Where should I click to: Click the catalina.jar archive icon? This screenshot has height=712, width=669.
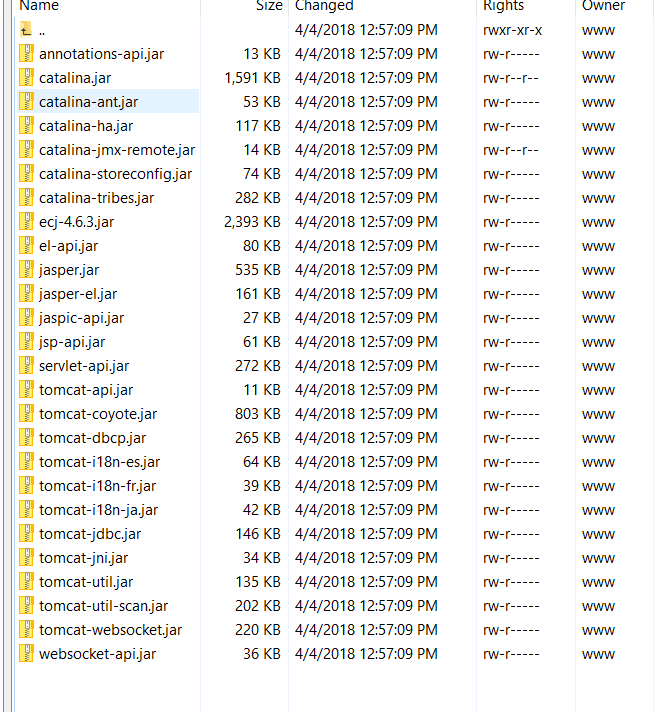[26, 78]
